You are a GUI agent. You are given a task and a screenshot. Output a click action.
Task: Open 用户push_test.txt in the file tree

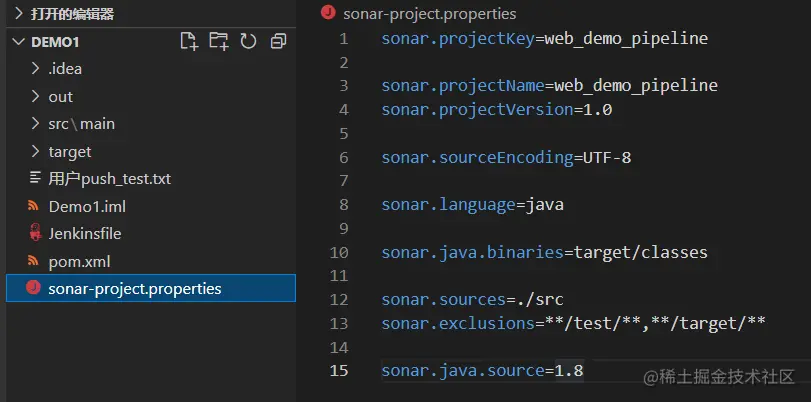click(x=110, y=179)
